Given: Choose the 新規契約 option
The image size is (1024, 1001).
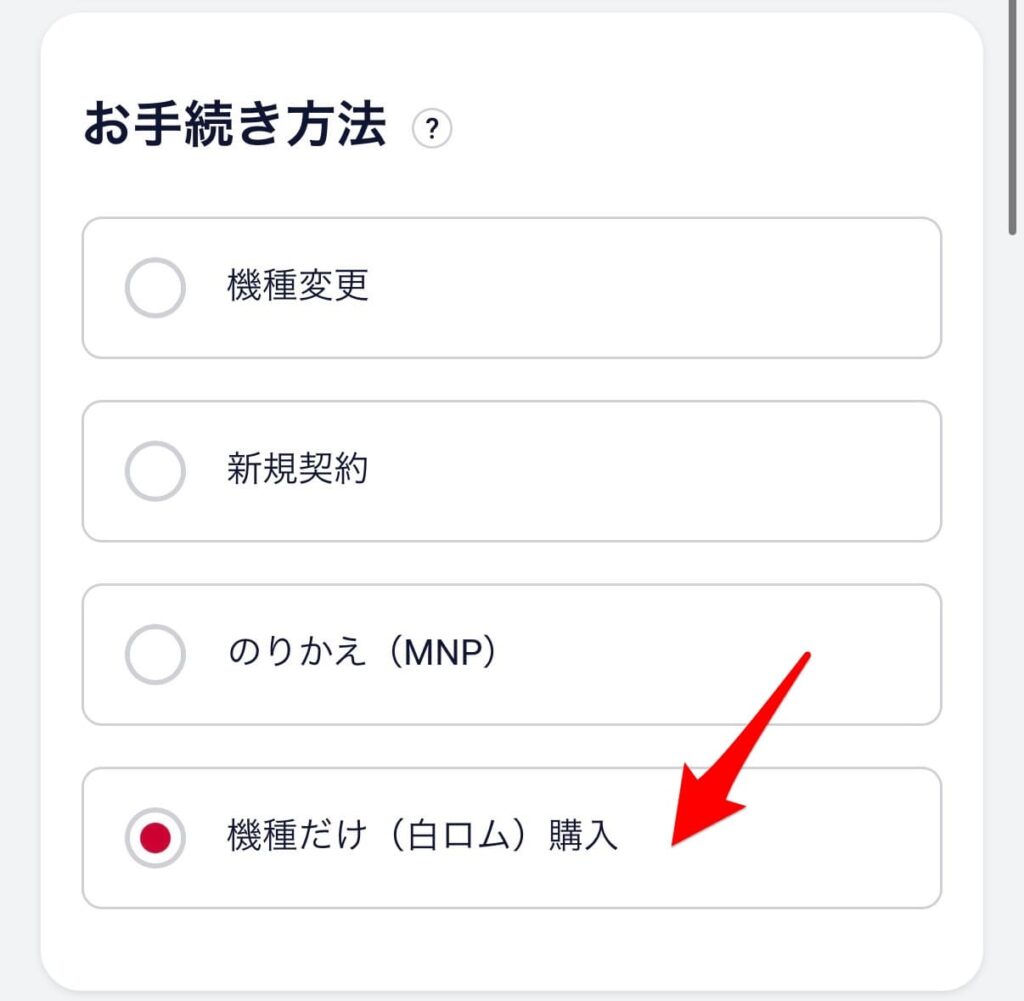Looking at the screenshot, I should tap(155, 470).
